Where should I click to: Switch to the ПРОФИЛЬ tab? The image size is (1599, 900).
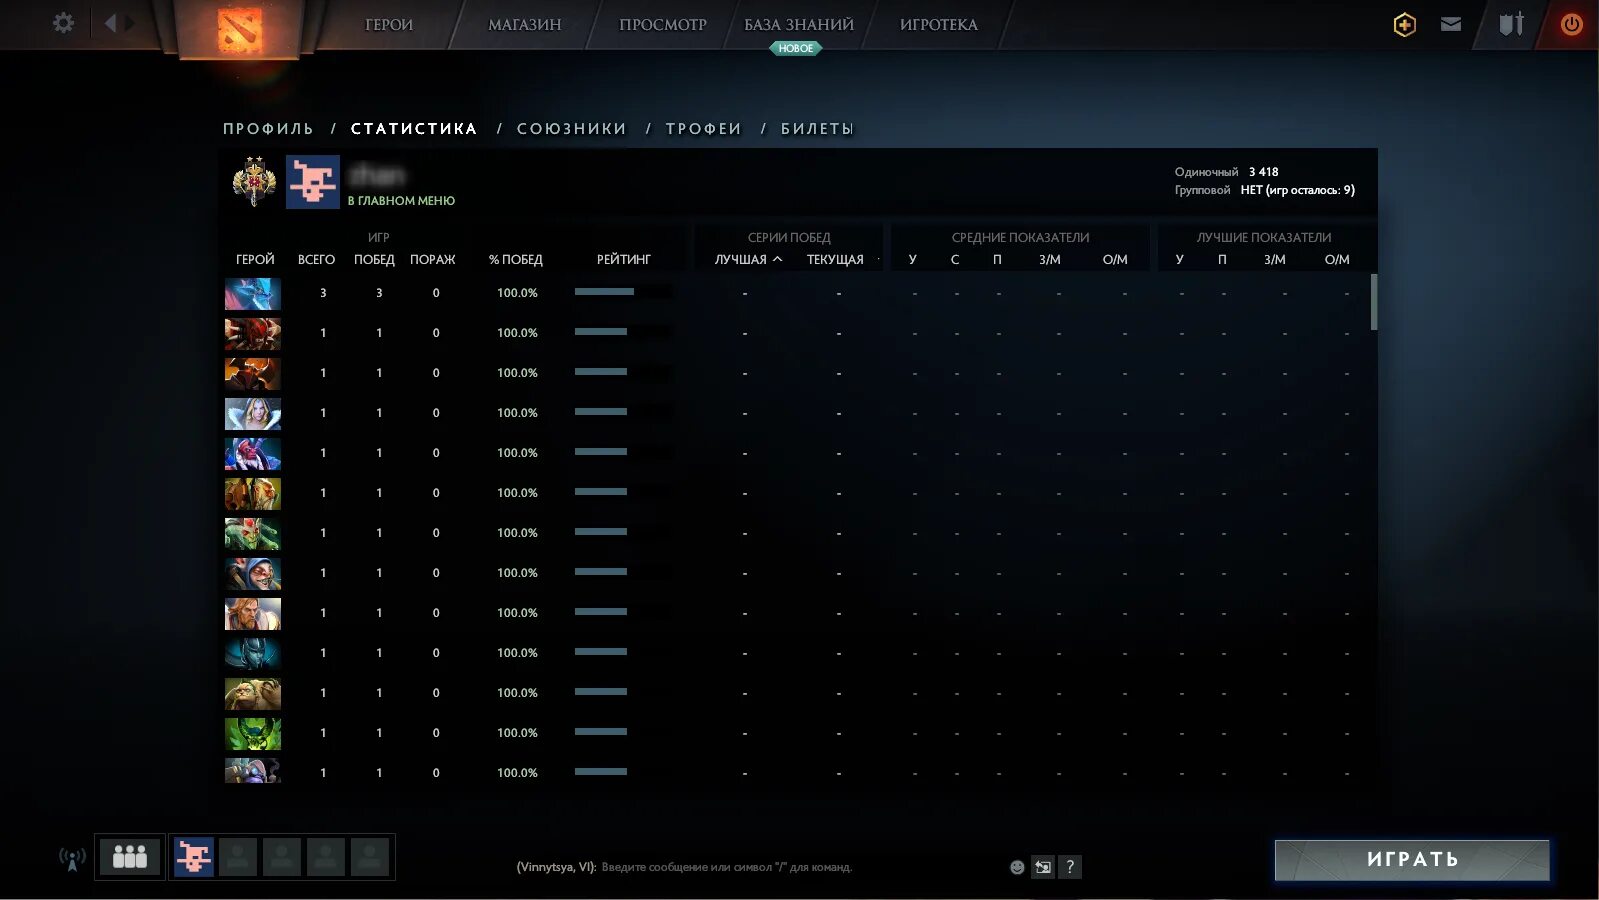(x=268, y=129)
